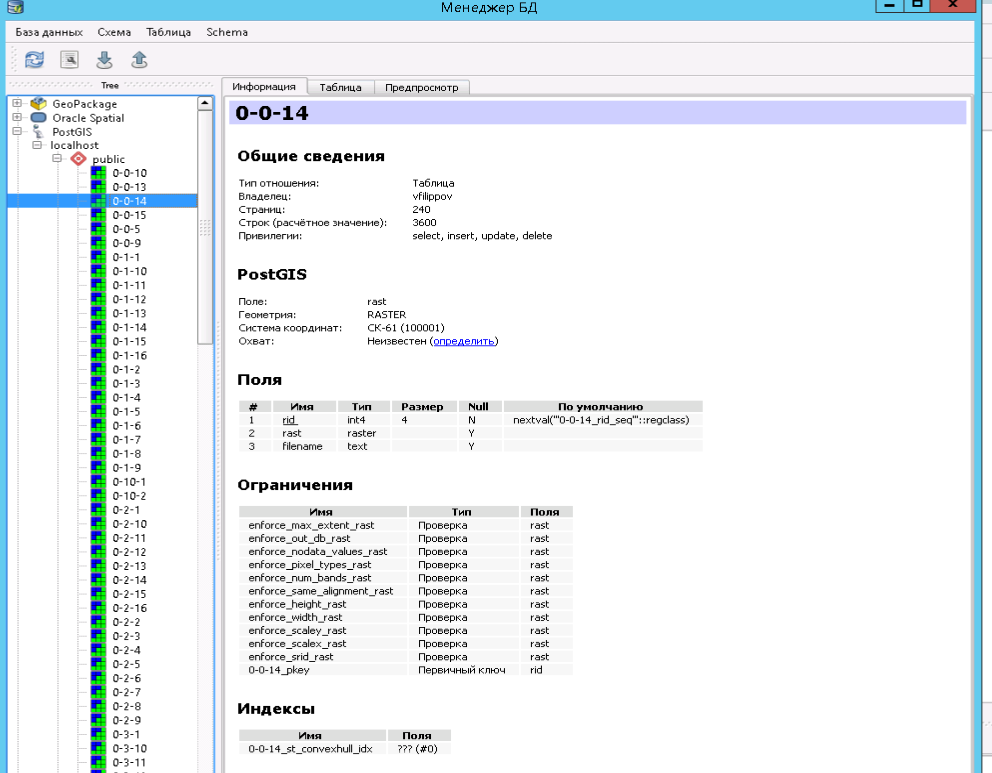Select table 0-1-11 in tree
This screenshot has height=773, width=992.
coord(129,285)
